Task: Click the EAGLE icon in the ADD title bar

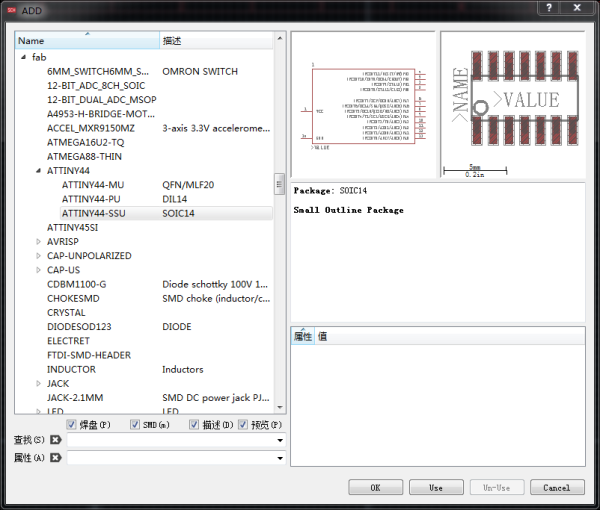Action: (x=12, y=10)
